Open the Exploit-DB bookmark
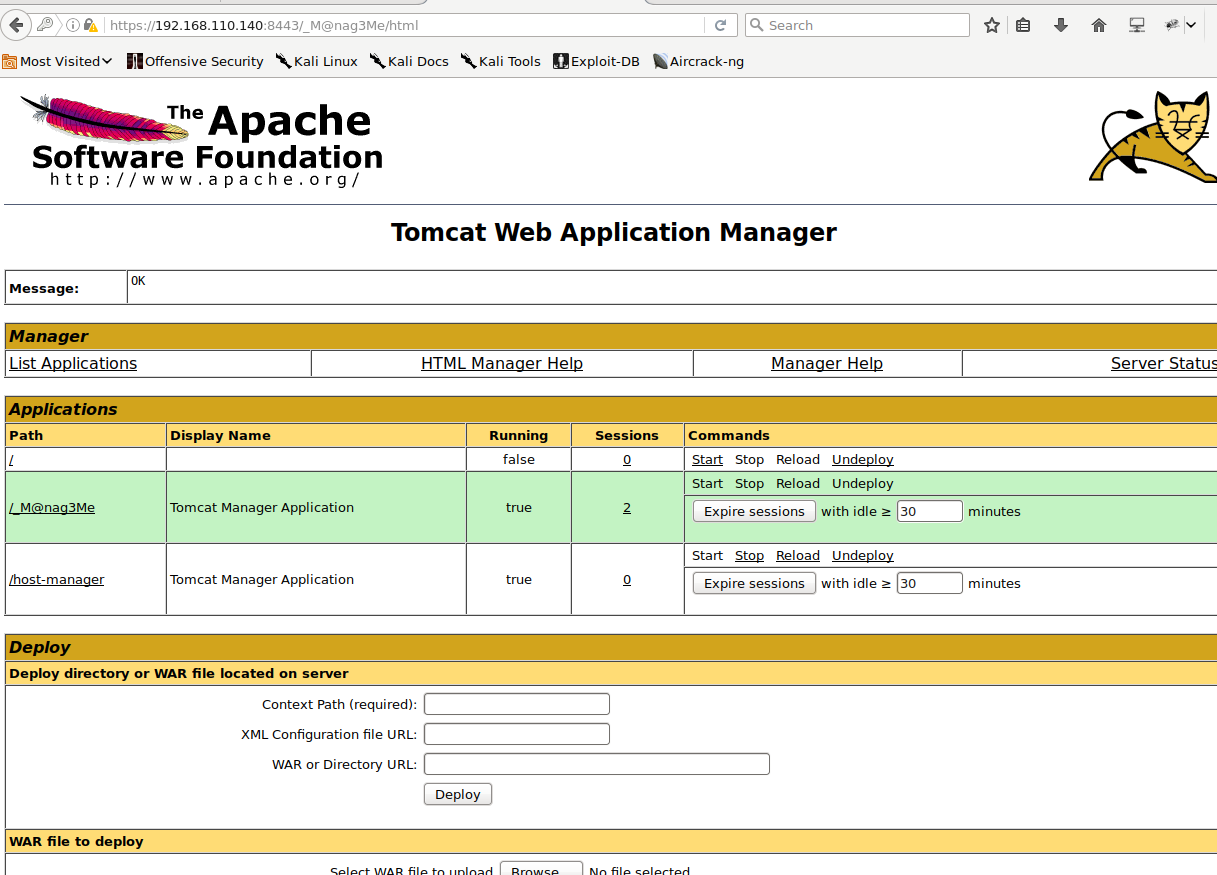Viewport: 1217px width, 875px height. pyautogui.click(x=596, y=61)
